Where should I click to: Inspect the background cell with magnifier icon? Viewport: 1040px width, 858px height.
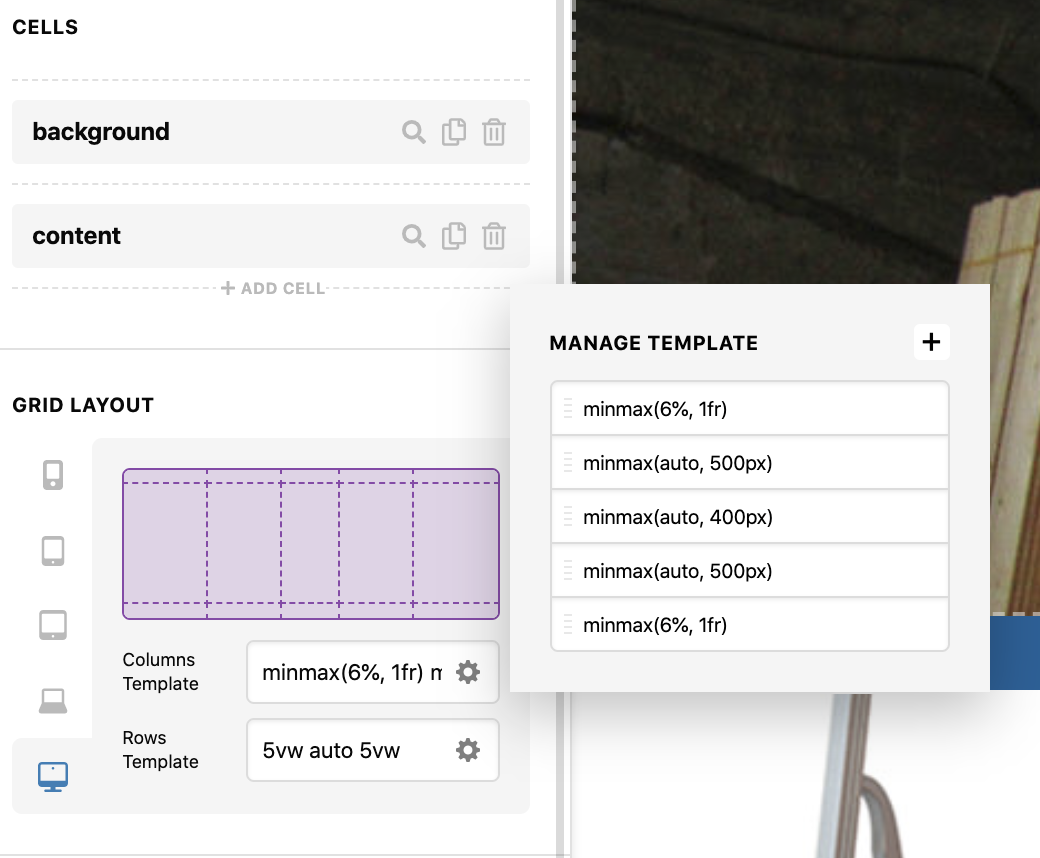(x=414, y=132)
